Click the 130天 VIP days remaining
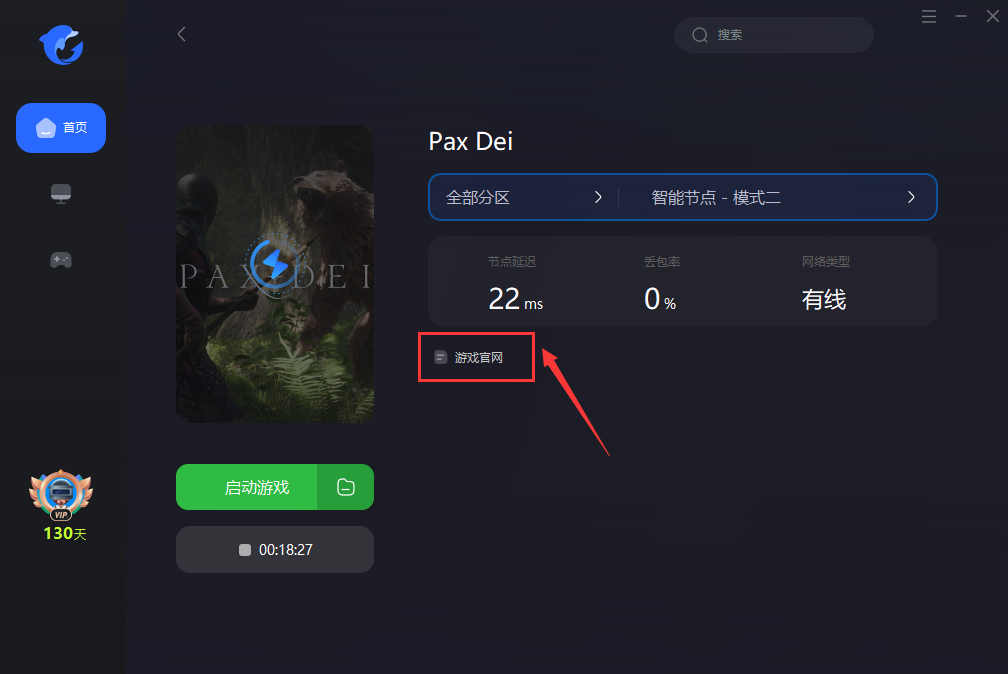This screenshot has height=674, width=1008. point(64,534)
